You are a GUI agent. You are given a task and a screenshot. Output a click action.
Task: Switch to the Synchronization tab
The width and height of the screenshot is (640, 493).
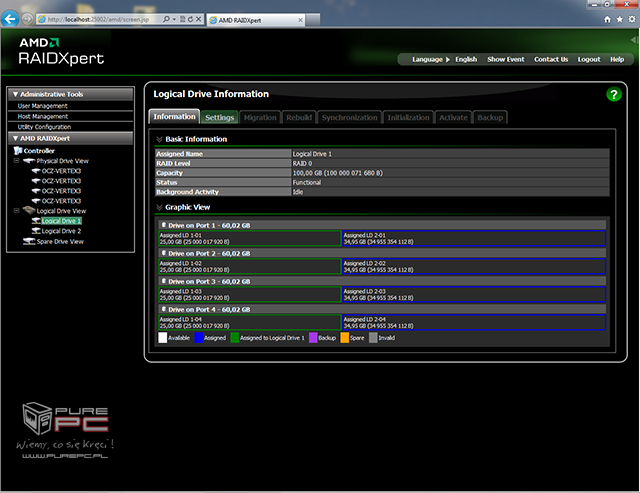(x=349, y=118)
